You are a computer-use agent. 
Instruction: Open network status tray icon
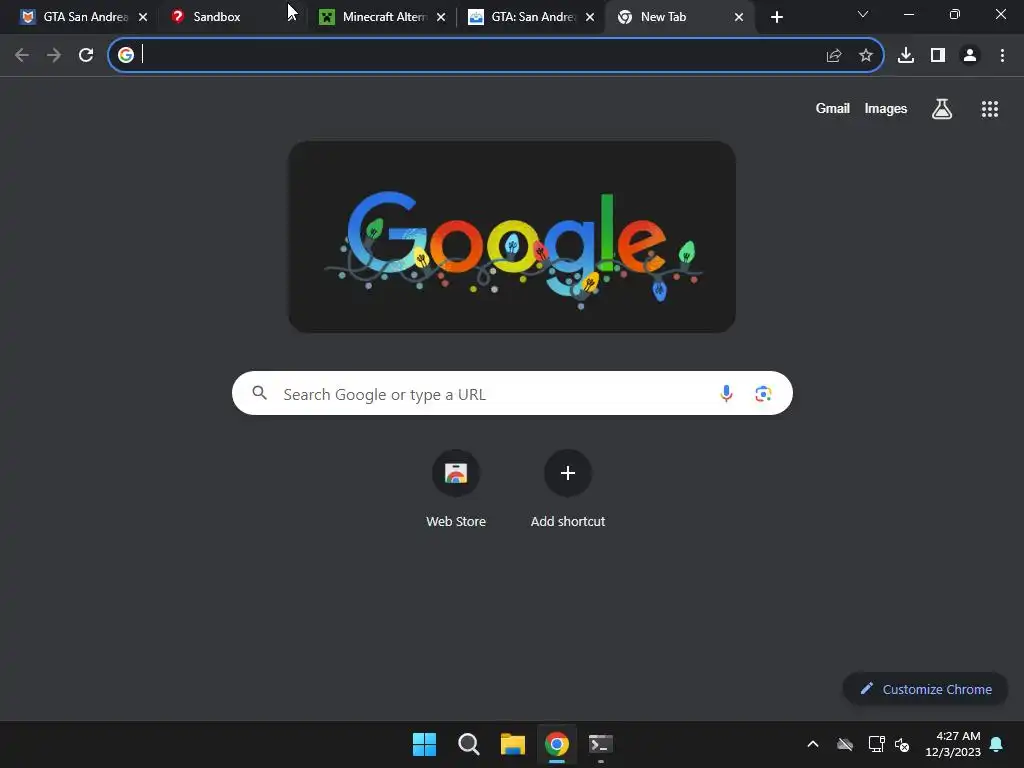876,744
